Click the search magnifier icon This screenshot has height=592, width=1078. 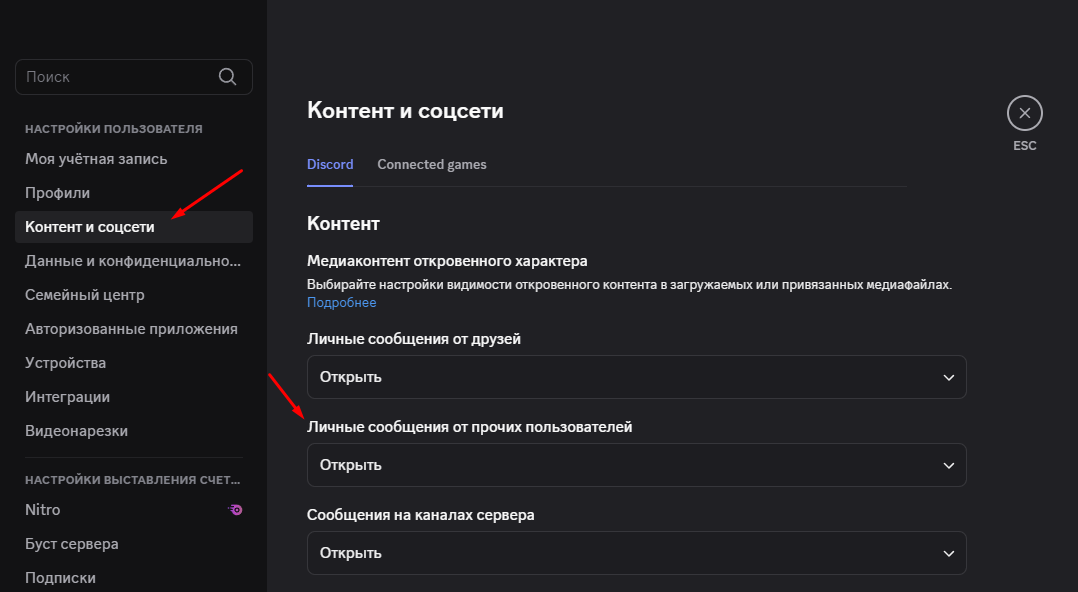228,77
